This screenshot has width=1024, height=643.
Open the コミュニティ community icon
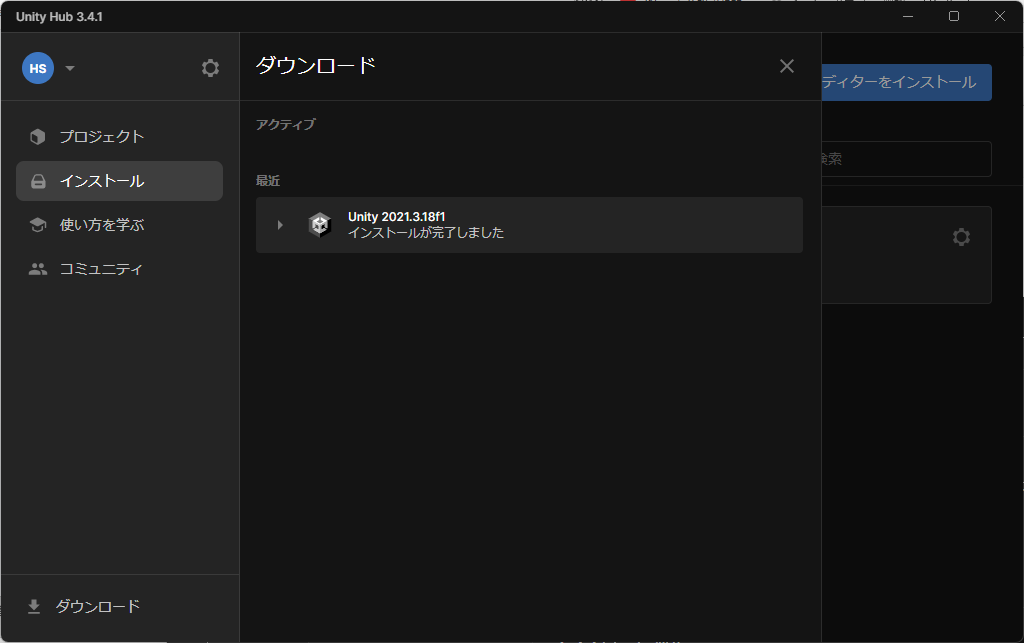click(37, 269)
